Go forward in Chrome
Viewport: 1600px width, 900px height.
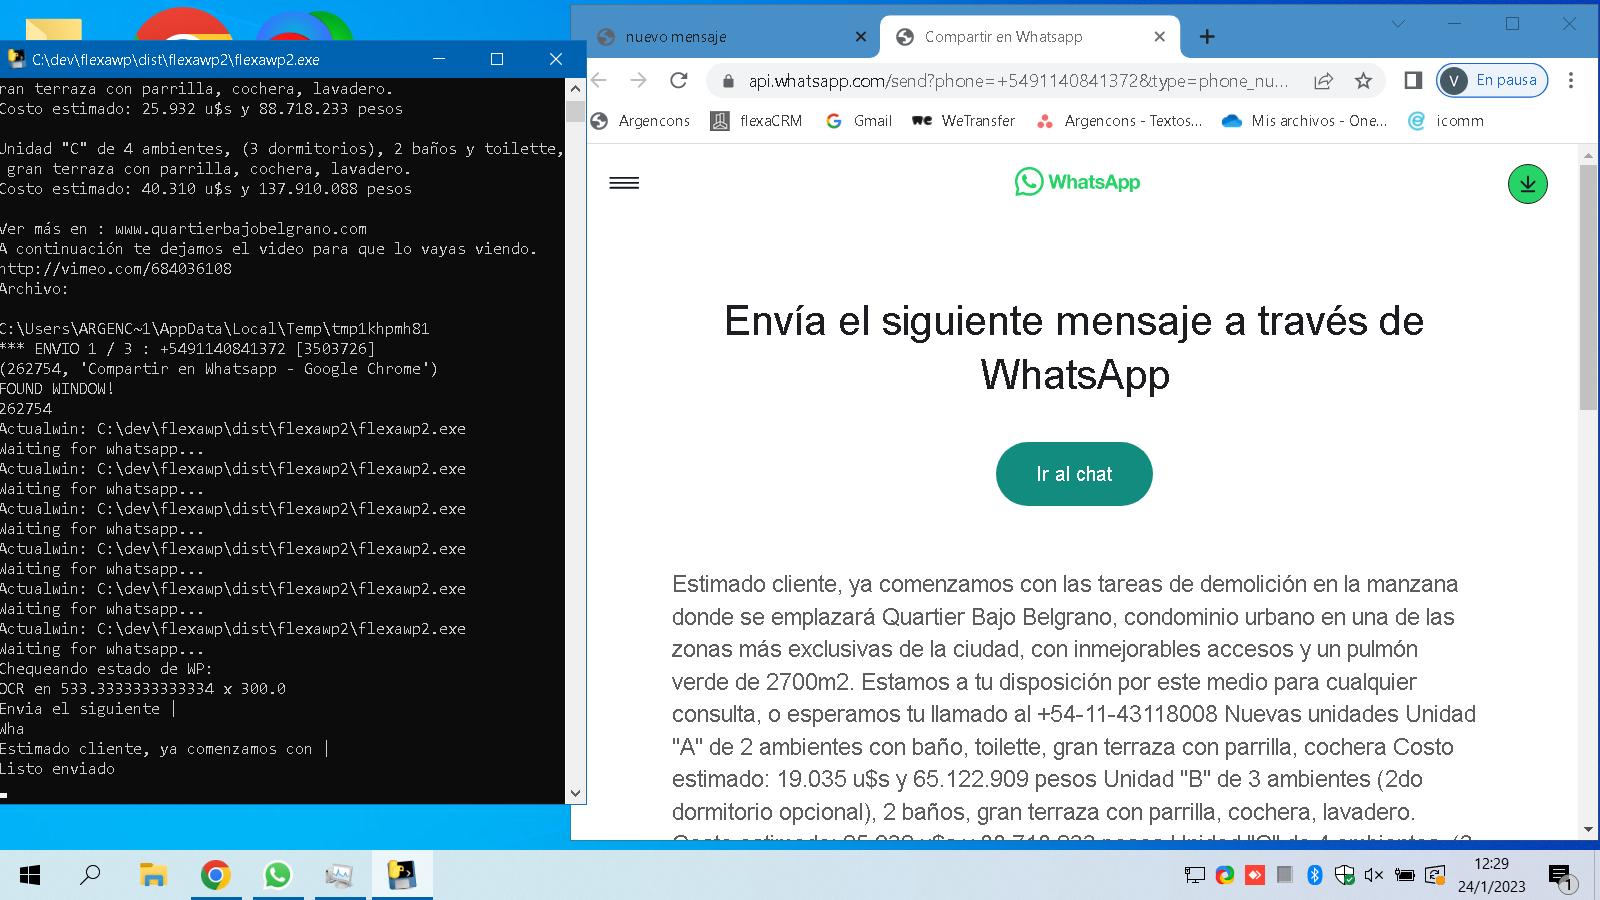638,80
